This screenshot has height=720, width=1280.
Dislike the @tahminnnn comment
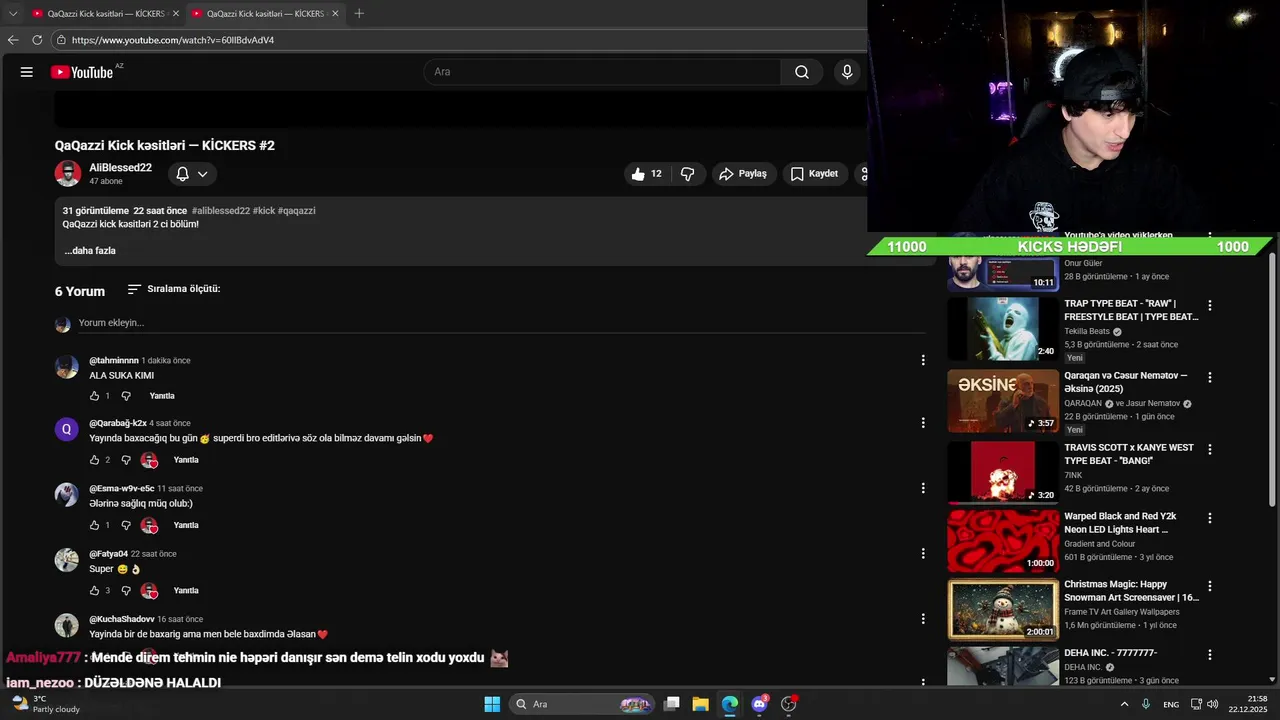126,396
